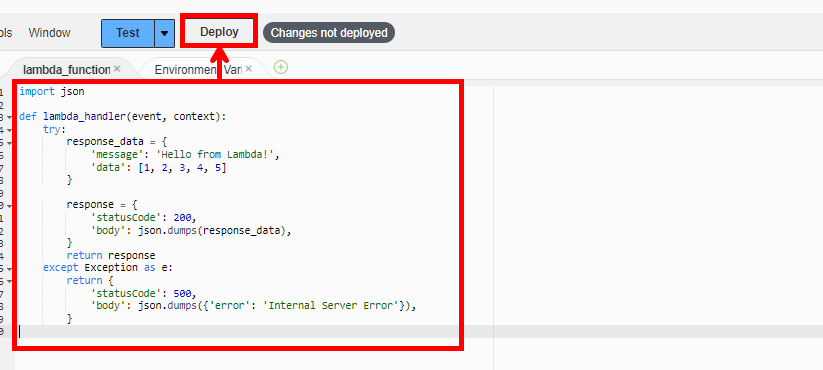Collapse the except block fold arrow
The height and width of the screenshot is (370, 823).
9,268
